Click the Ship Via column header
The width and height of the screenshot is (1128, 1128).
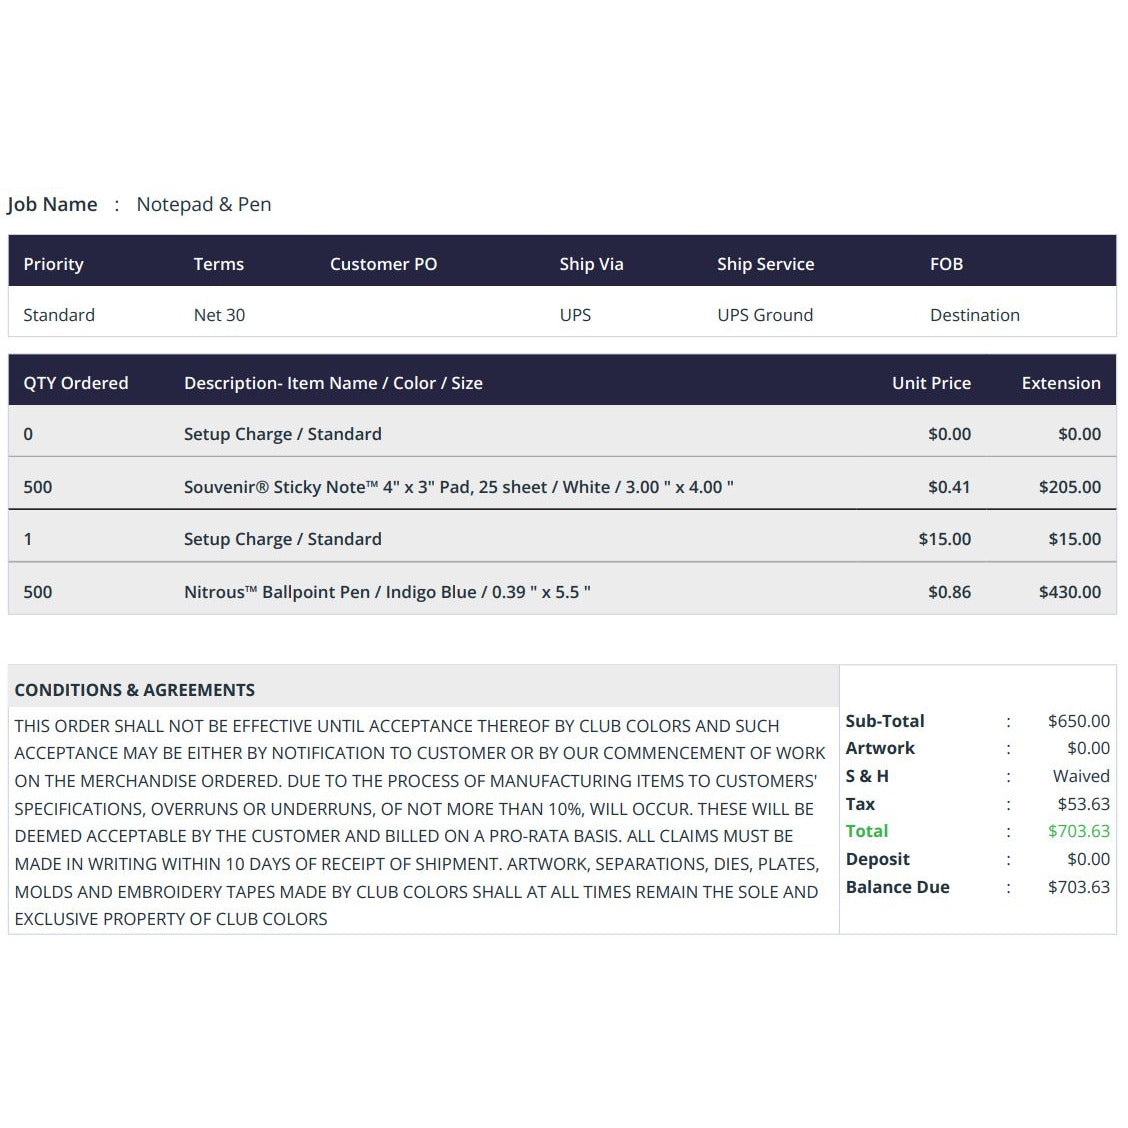[591, 264]
